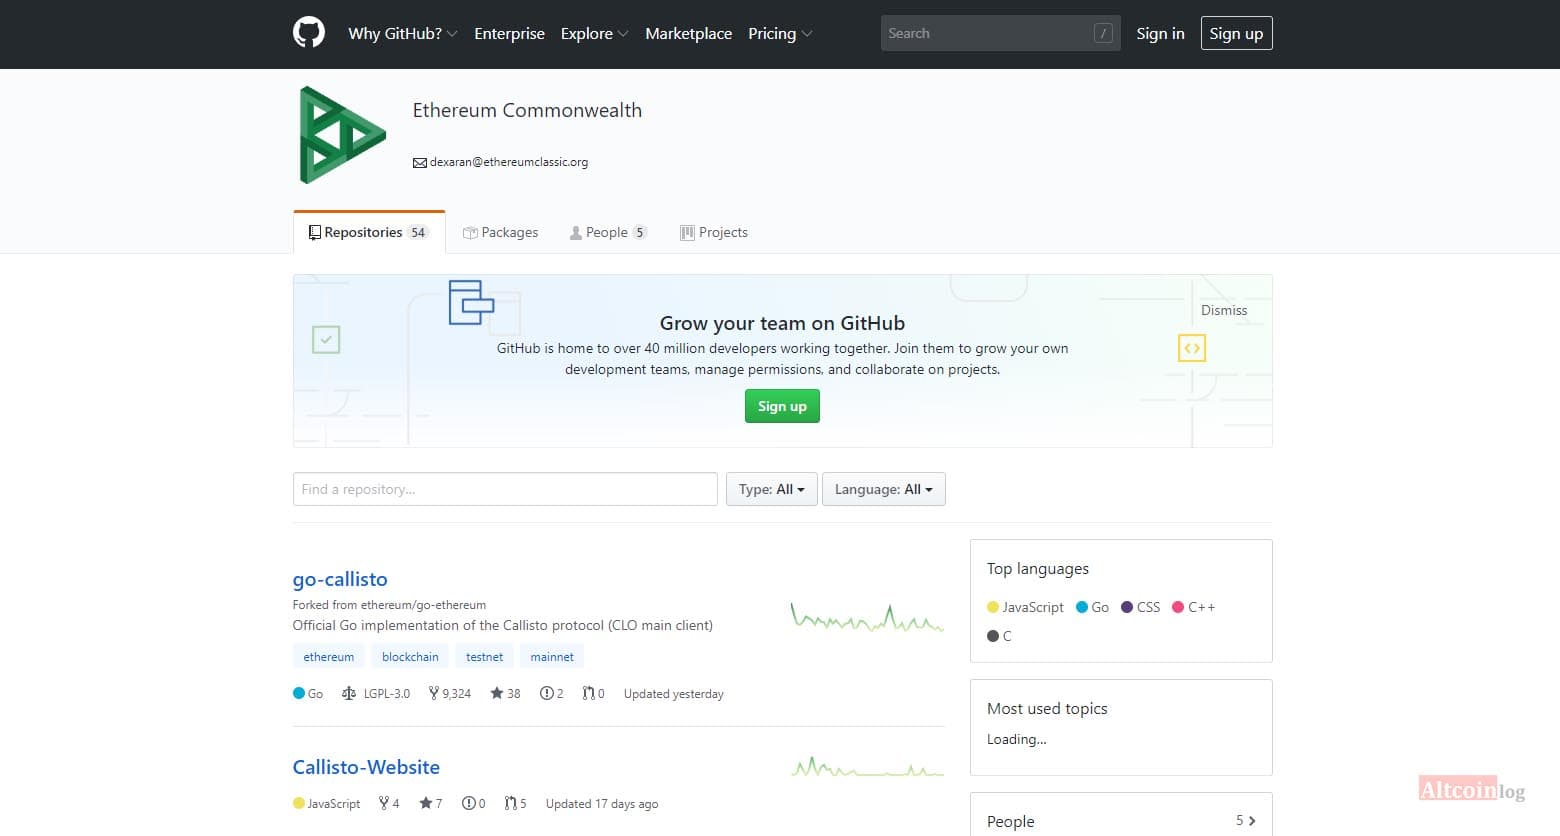The image size is (1560, 836).
Task: Open Callisto-Website pull requests count 5
Action: (x=516, y=803)
